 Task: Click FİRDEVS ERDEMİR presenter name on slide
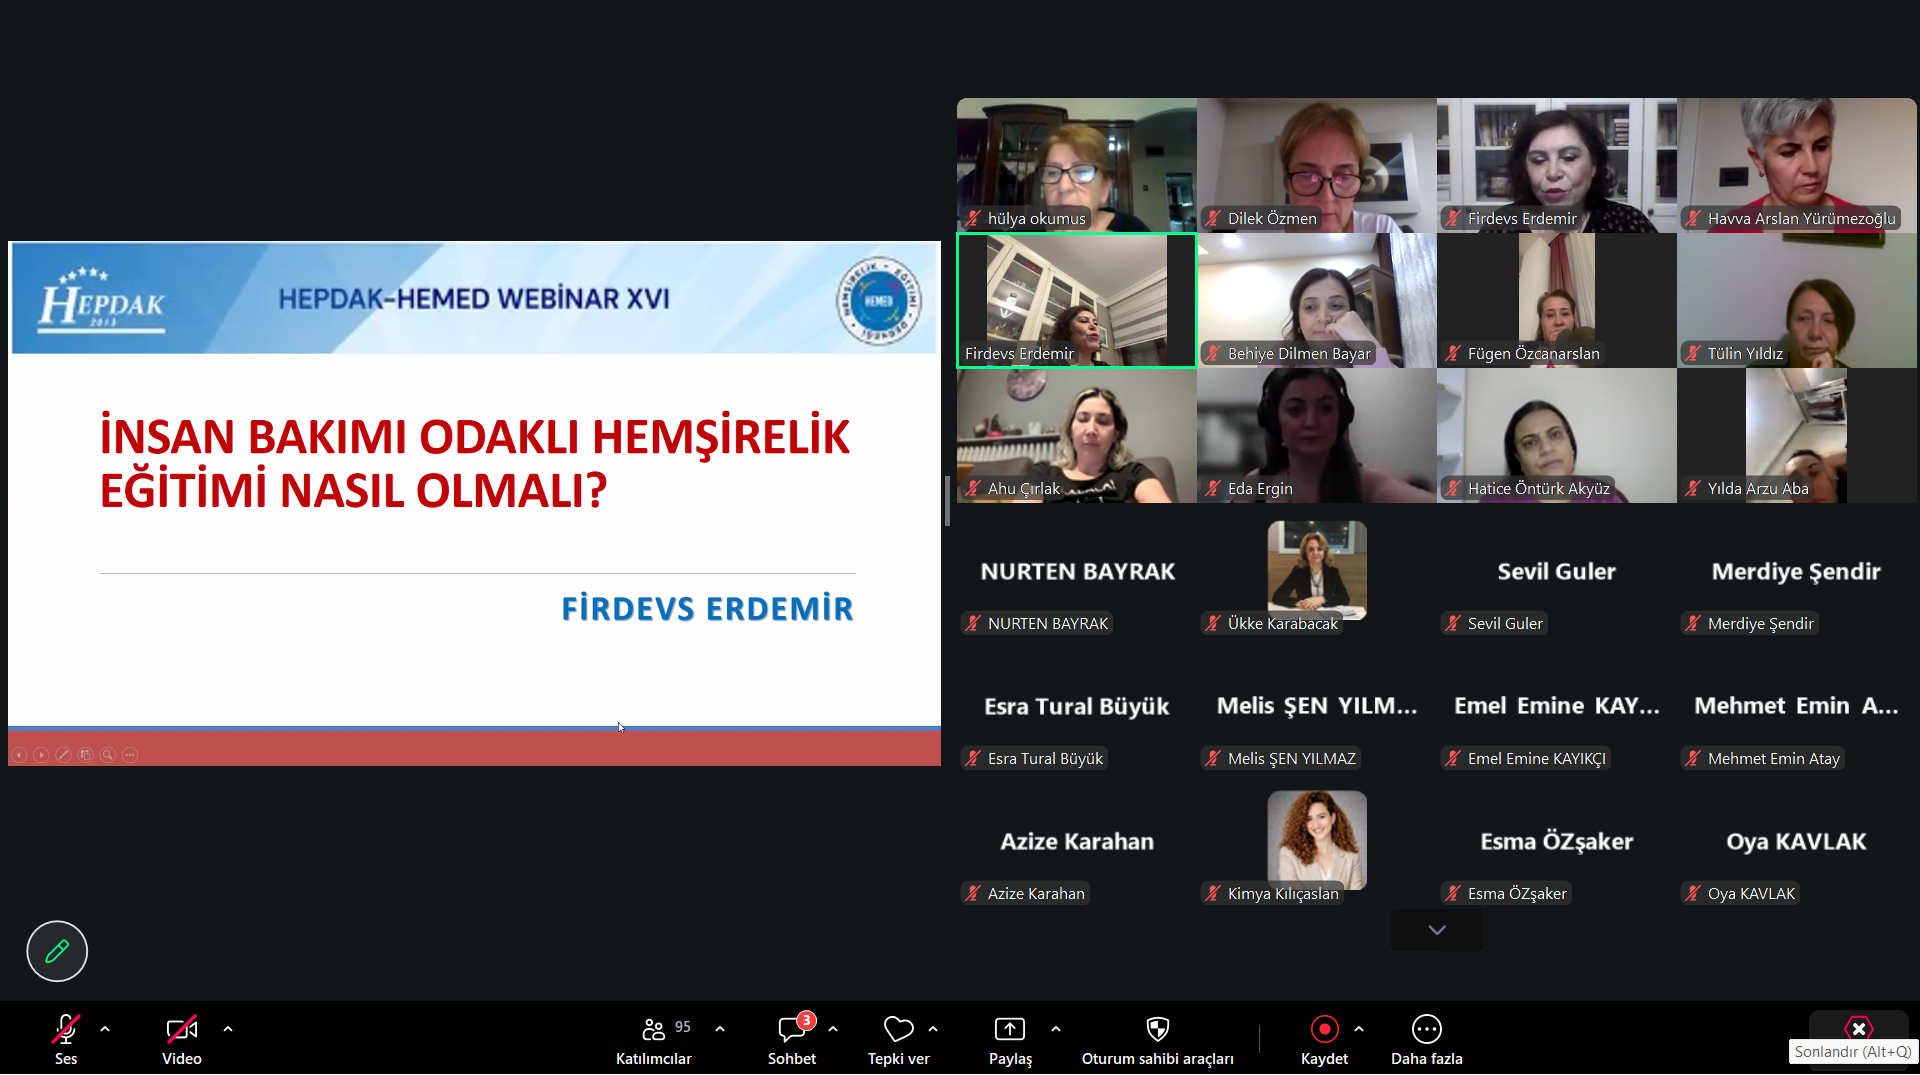(707, 608)
